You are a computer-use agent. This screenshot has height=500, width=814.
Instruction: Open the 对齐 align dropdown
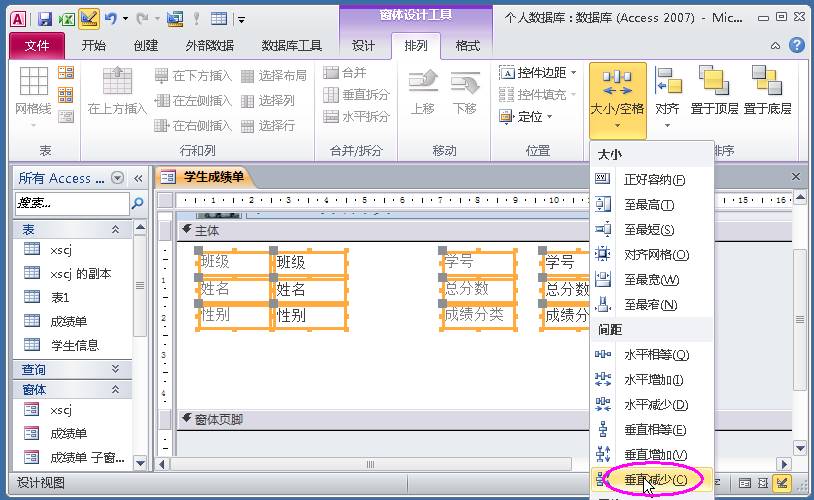pyautogui.click(x=668, y=98)
